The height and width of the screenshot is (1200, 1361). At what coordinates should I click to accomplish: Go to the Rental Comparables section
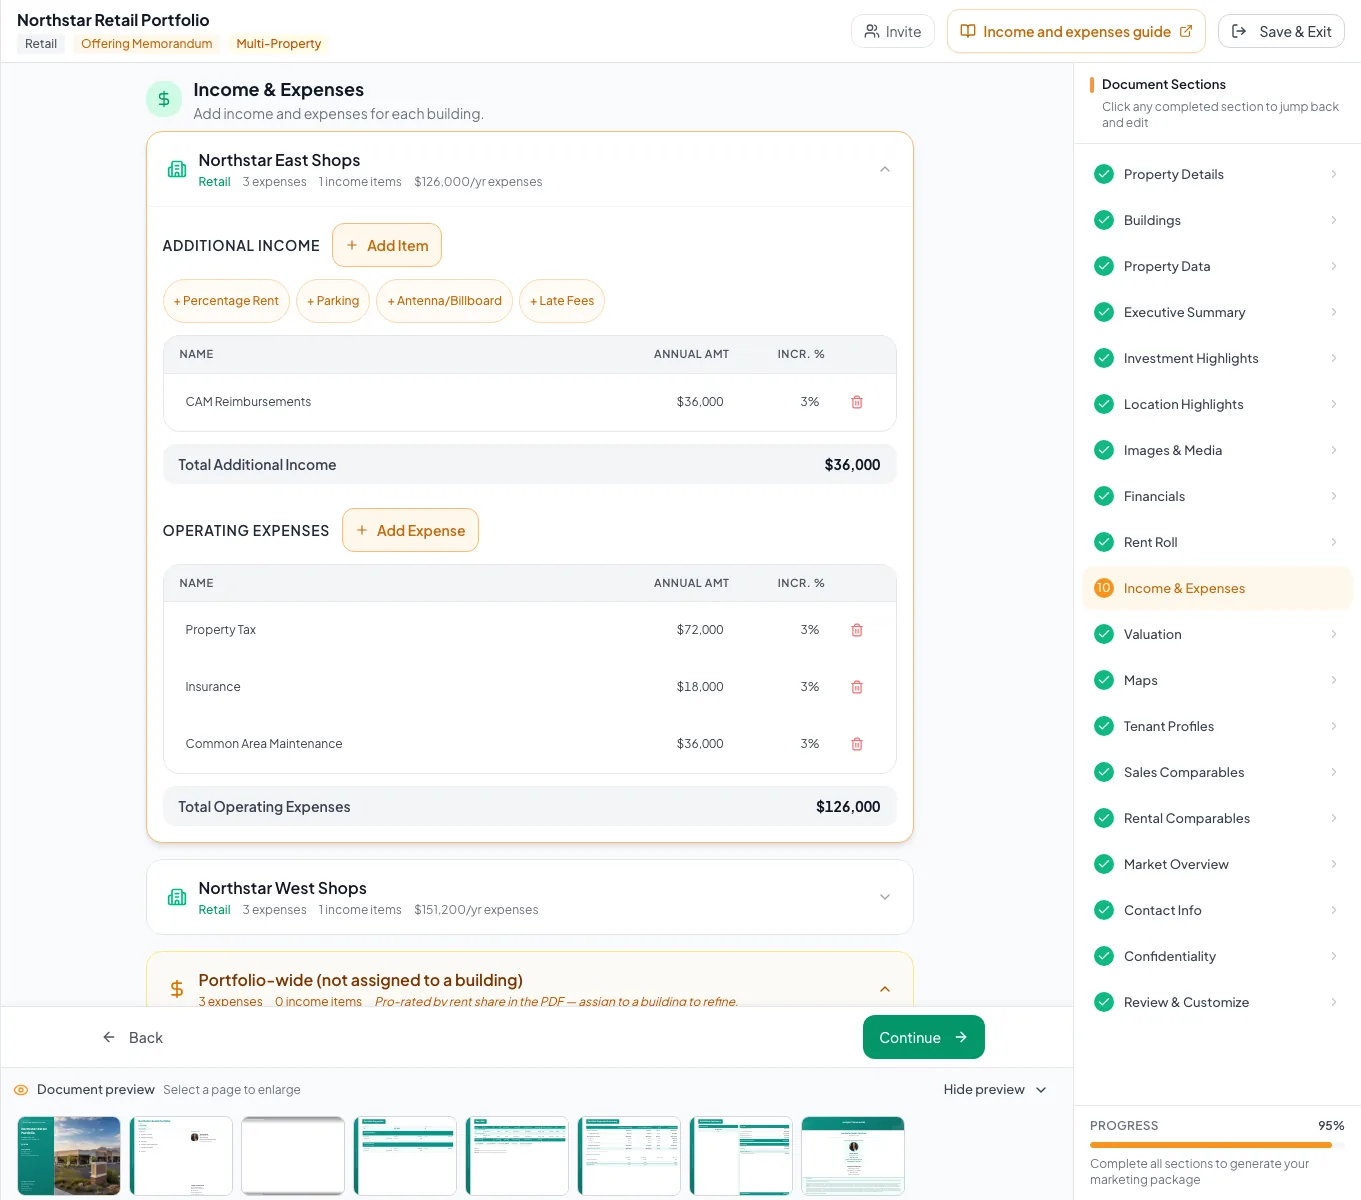1217,818
